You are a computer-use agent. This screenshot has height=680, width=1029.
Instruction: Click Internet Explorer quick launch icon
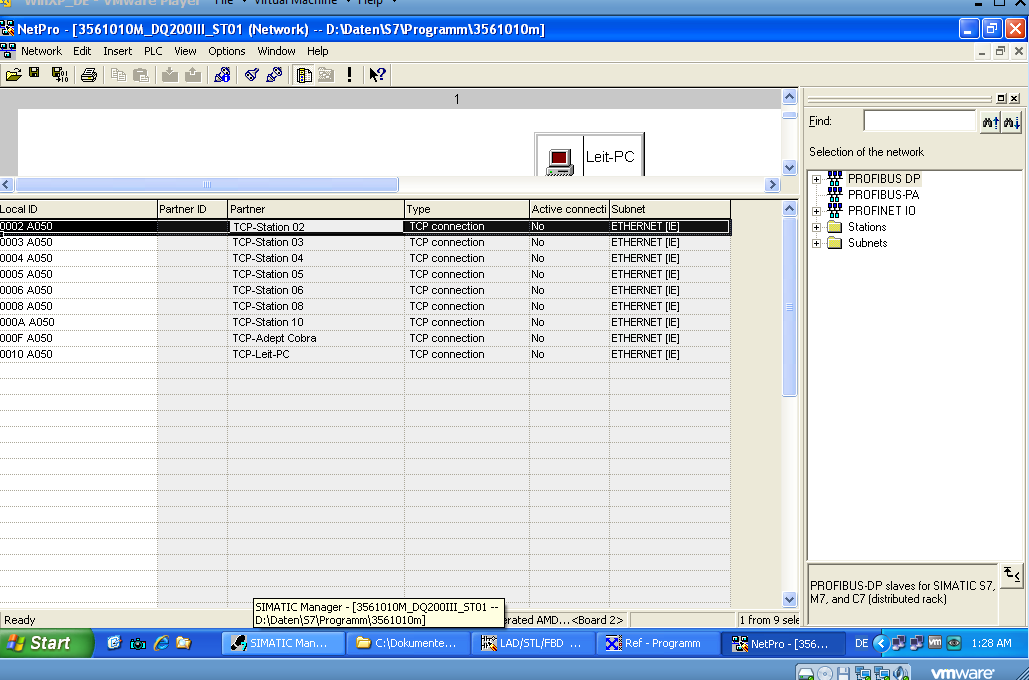[x=161, y=643]
